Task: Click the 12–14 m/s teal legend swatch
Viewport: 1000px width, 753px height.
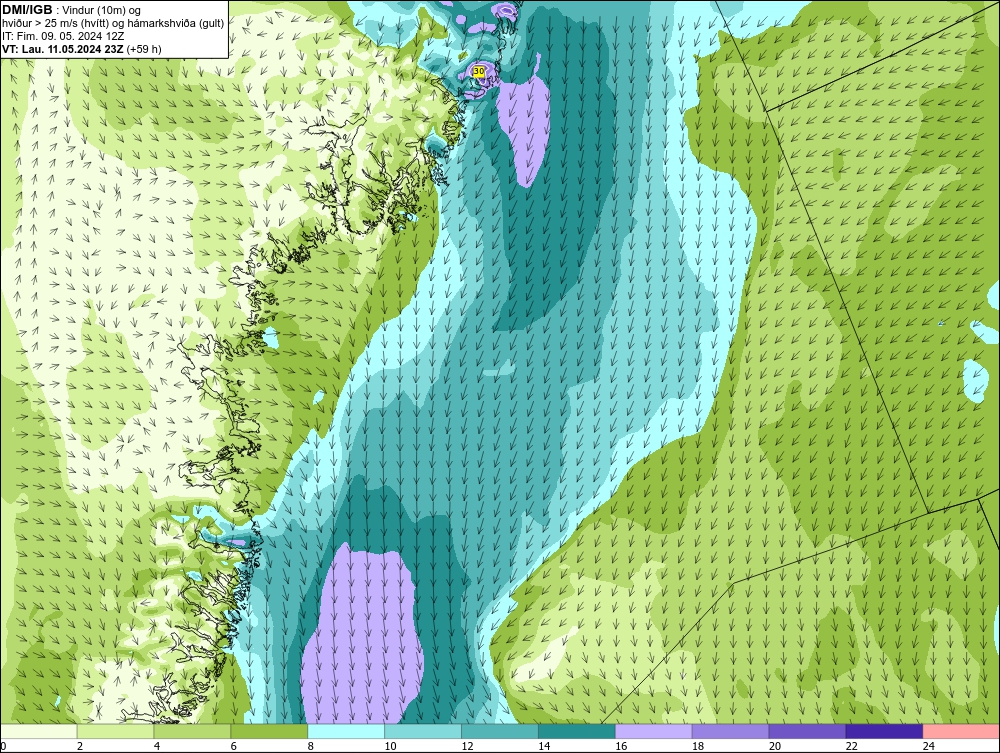Action: pos(500,731)
